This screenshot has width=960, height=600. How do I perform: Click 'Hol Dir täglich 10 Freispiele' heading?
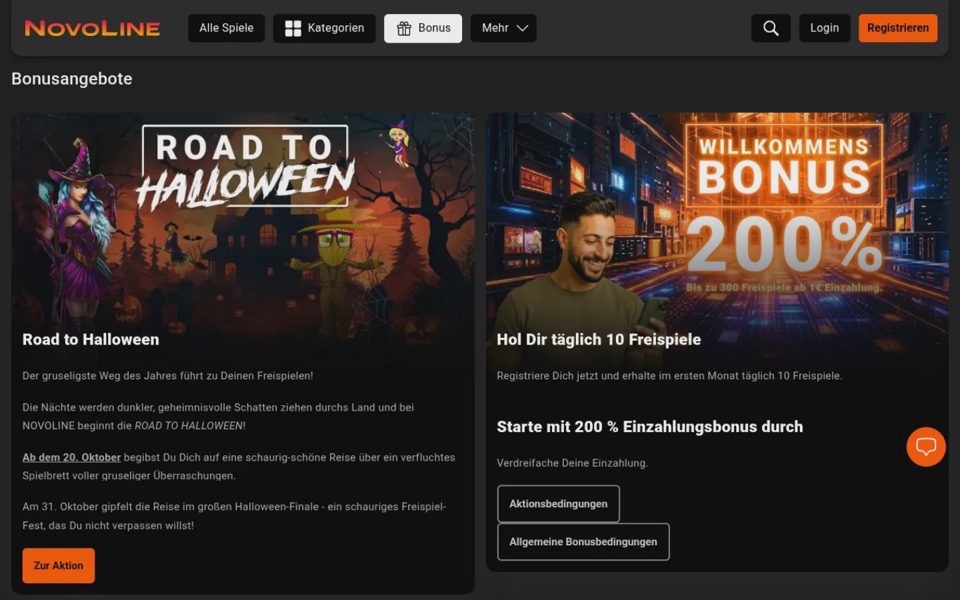click(599, 339)
